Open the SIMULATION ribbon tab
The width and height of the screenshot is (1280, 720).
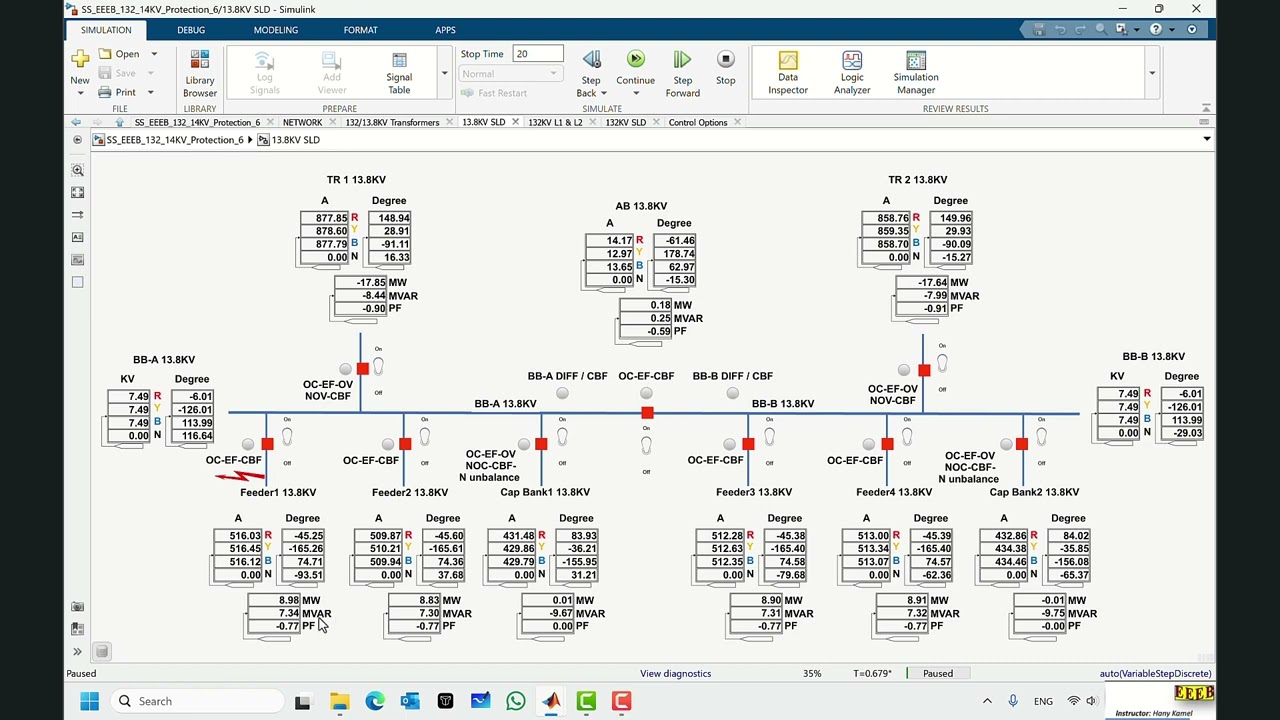click(x=106, y=30)
